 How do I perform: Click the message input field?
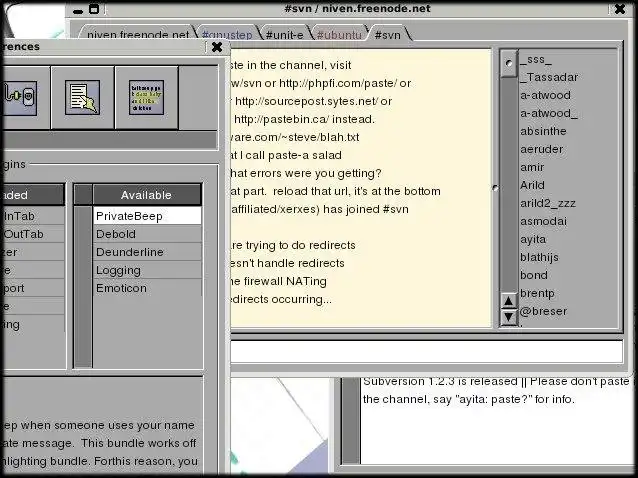coord(426,351)
